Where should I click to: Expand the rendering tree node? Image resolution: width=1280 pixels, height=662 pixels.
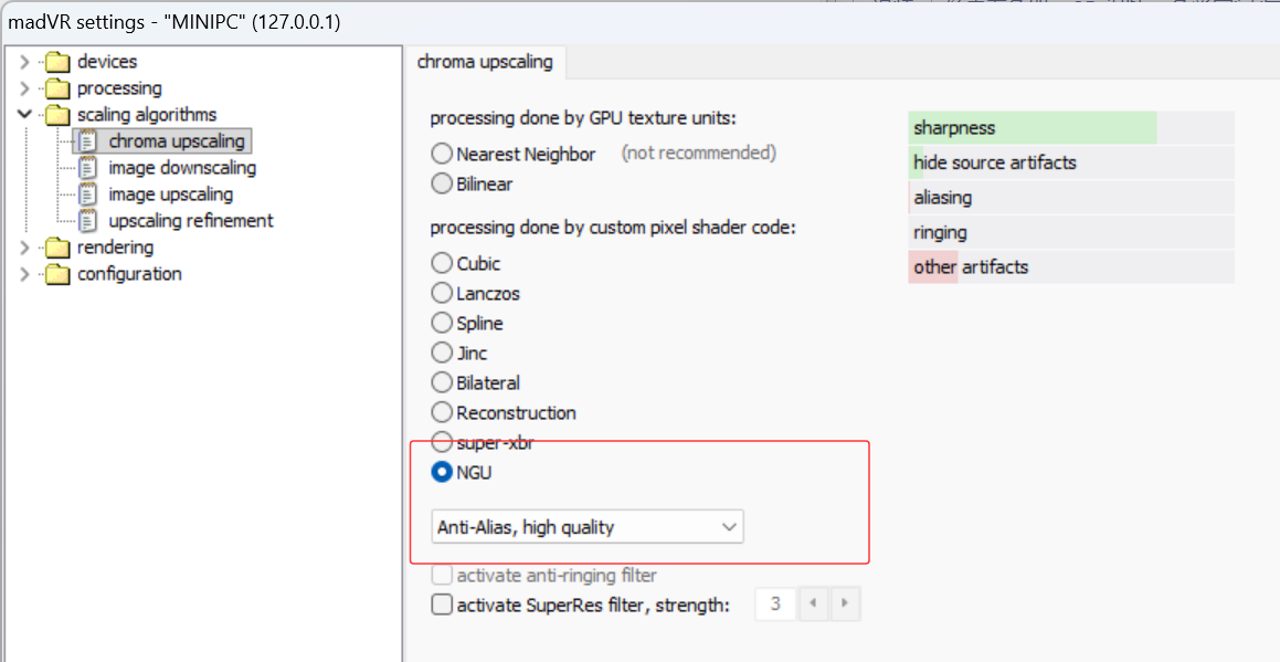[25, 248]
